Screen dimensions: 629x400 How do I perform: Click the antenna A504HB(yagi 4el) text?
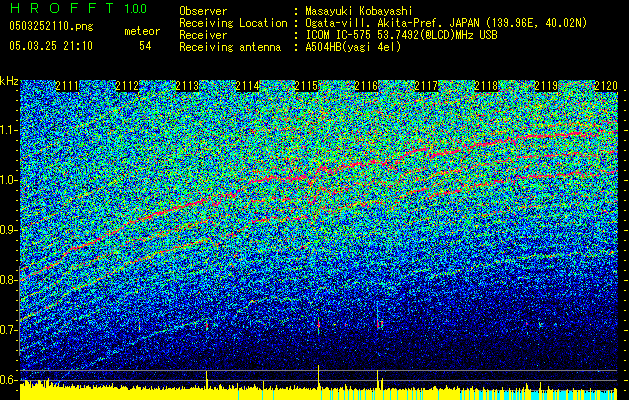(353, 47)
